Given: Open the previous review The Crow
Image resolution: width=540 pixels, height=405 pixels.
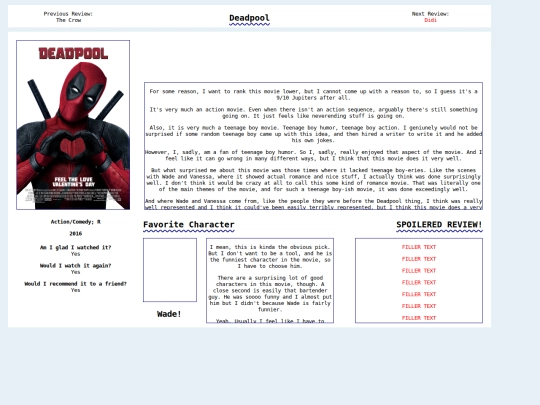Looking at the screenshot, I should [69, 20].
